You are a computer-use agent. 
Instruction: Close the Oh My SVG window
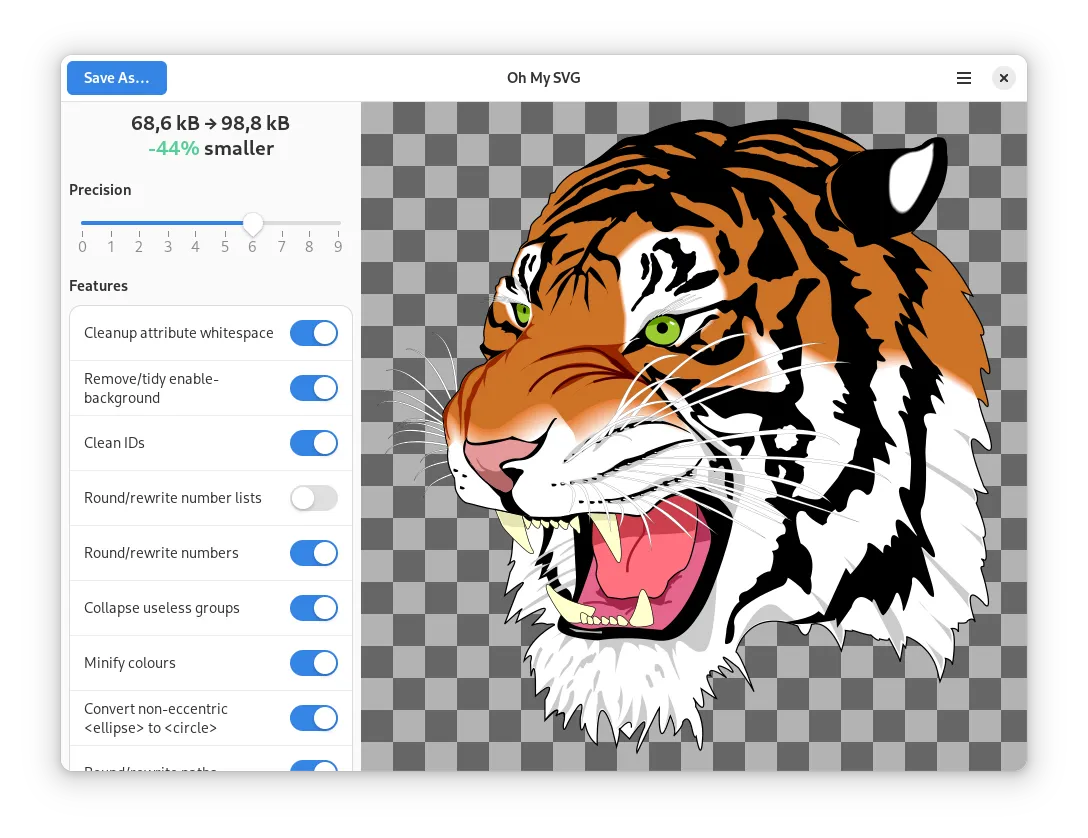click(1004, 78)
